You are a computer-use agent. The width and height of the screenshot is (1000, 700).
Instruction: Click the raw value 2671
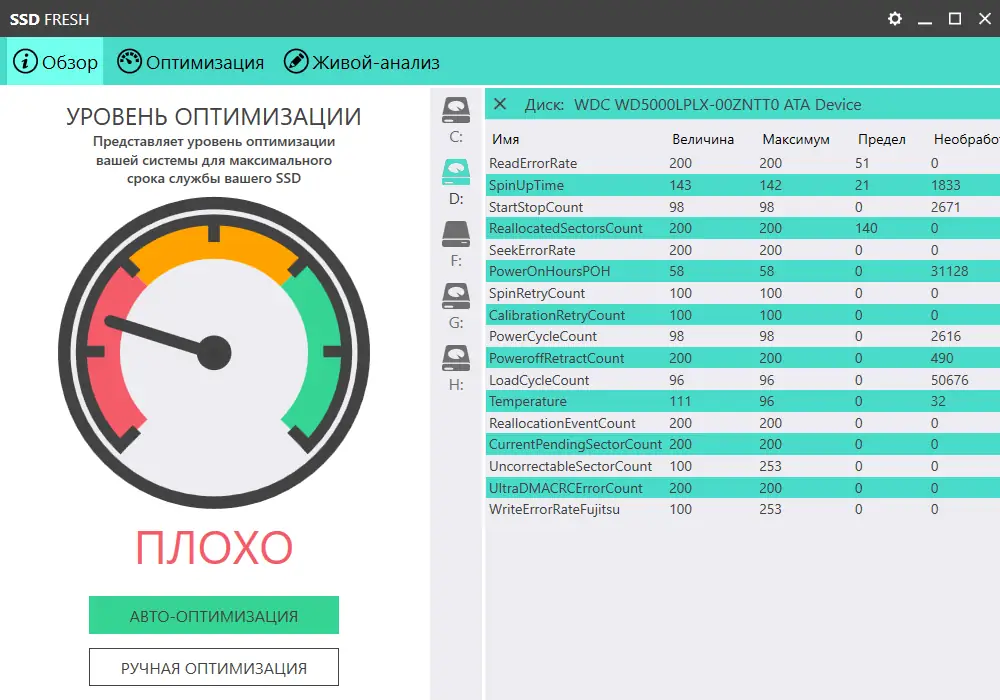point(945,207)
